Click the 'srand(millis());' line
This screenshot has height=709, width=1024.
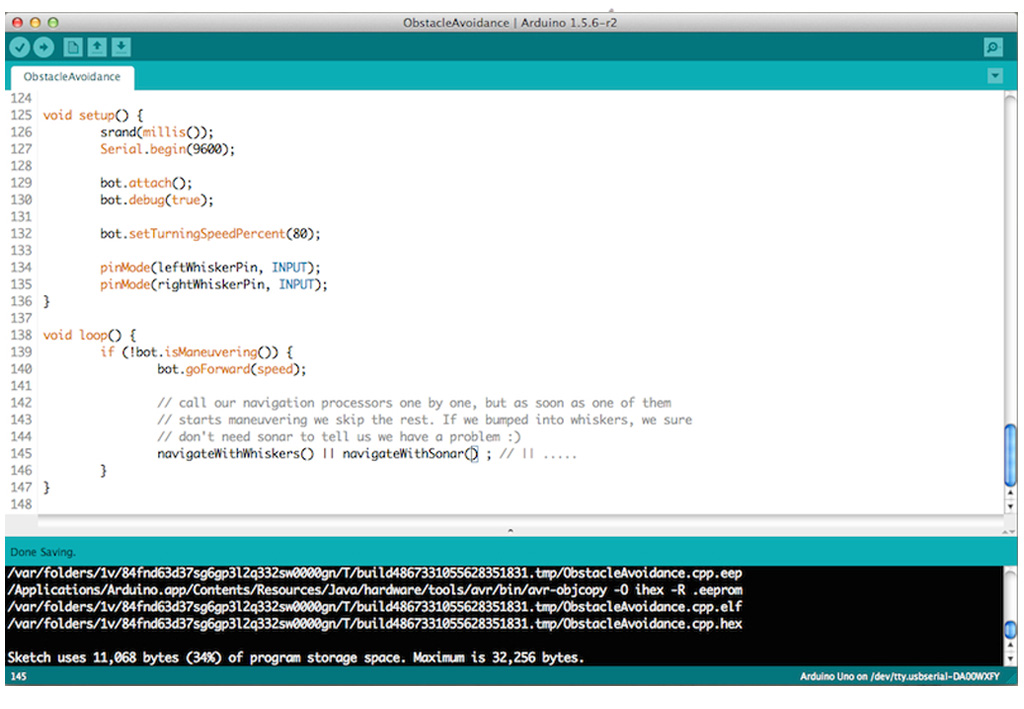click(157, 133)
